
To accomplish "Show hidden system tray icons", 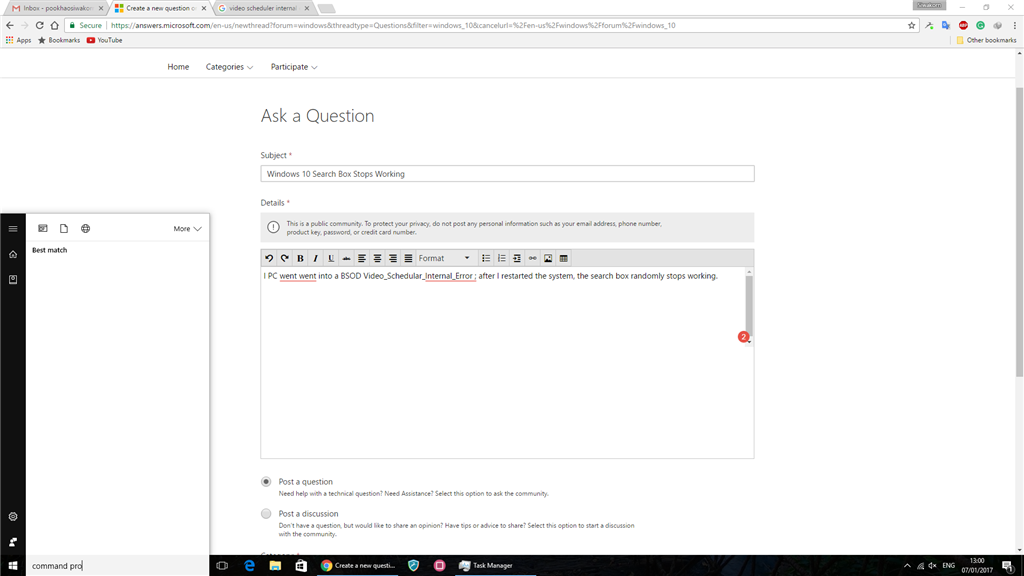I will (x=907, y=566).
